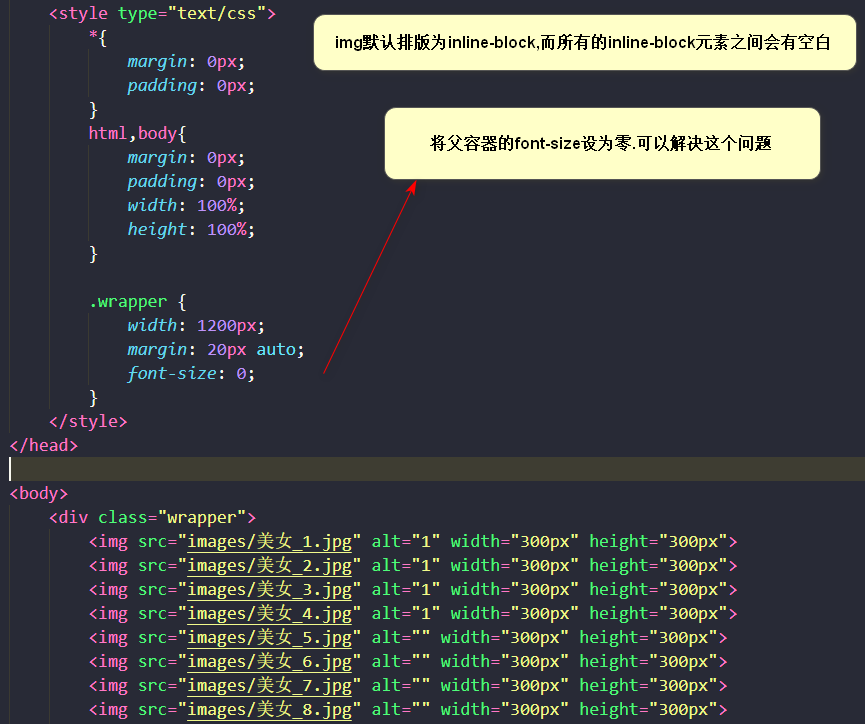
Task: Click alt="1" on the 美女_3.jpg line
Action: (405, 589)
